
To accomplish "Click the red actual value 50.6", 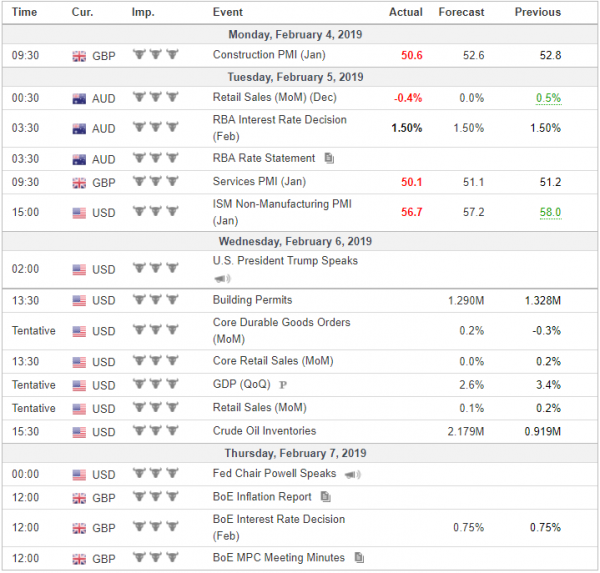I will (x=412, y=56).
